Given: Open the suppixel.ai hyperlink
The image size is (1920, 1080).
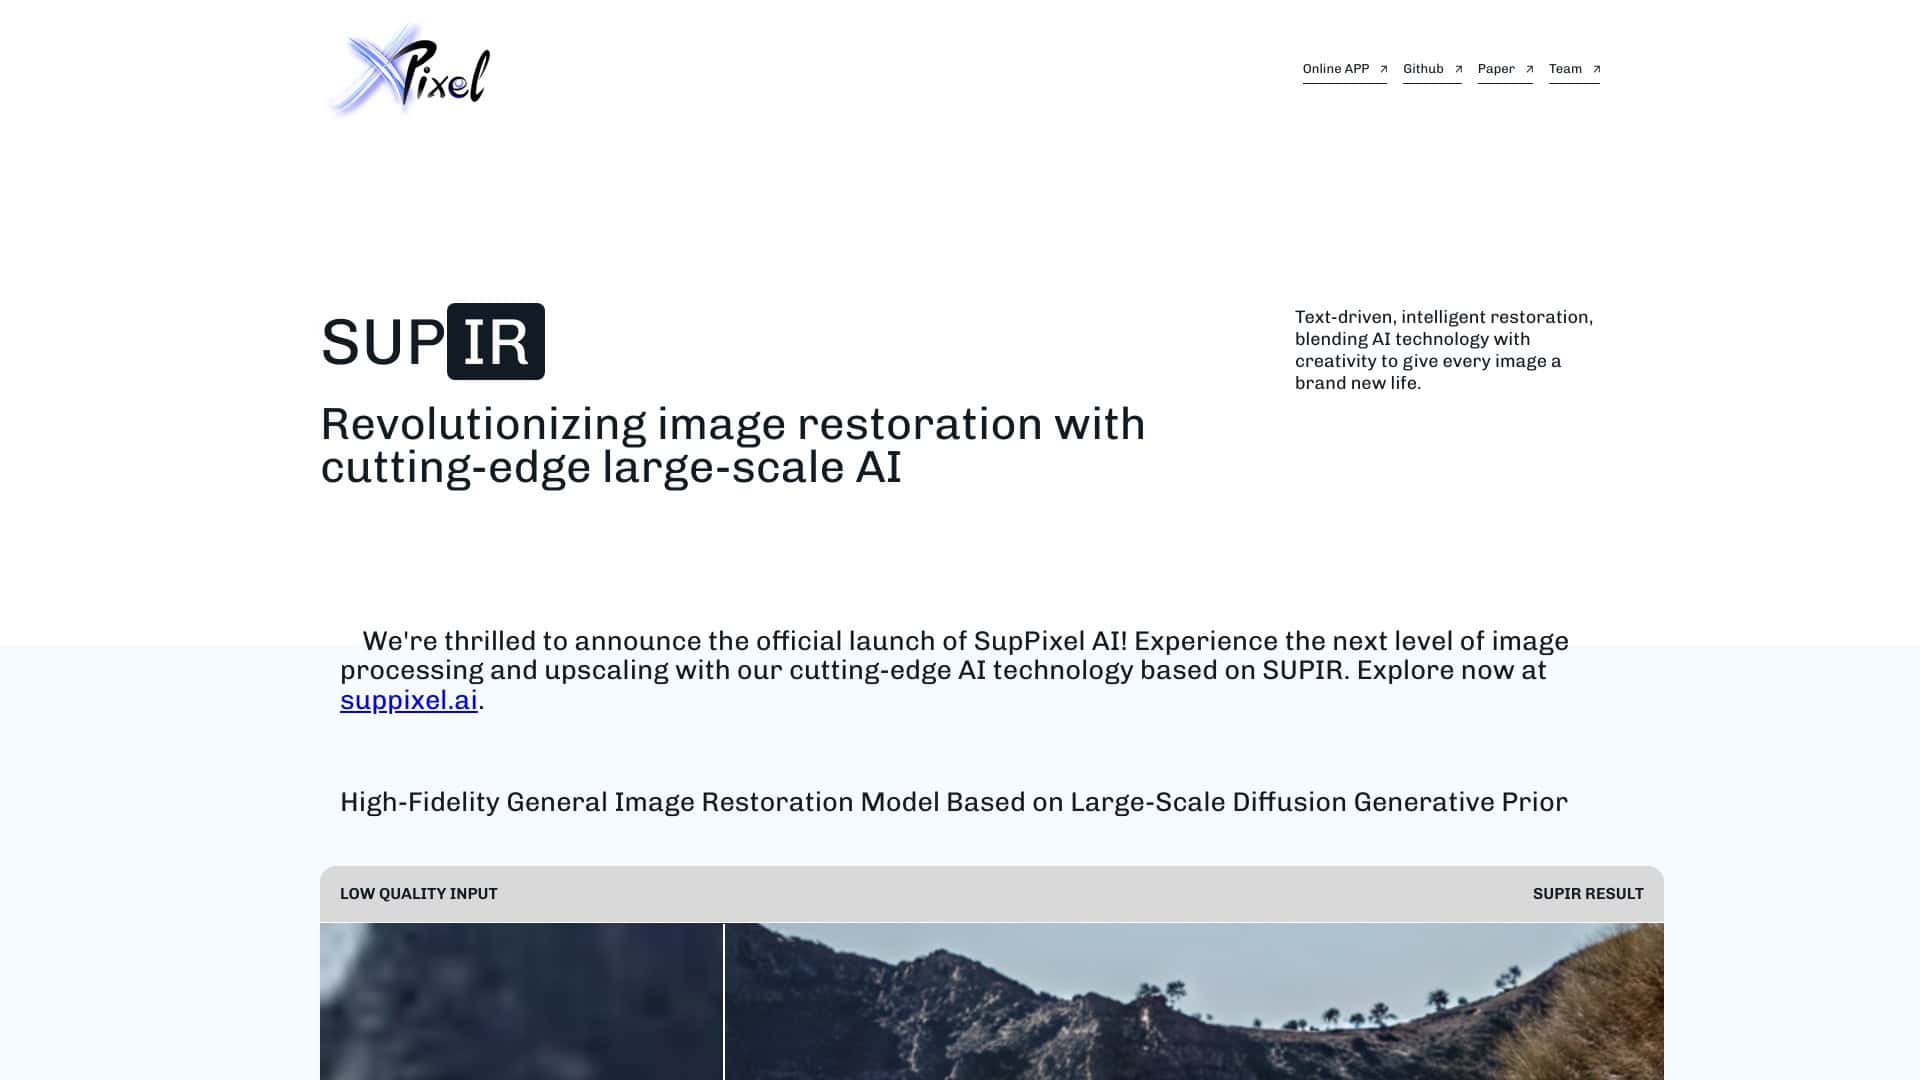Looking at the screenshot, I should (x=407, y=702).
